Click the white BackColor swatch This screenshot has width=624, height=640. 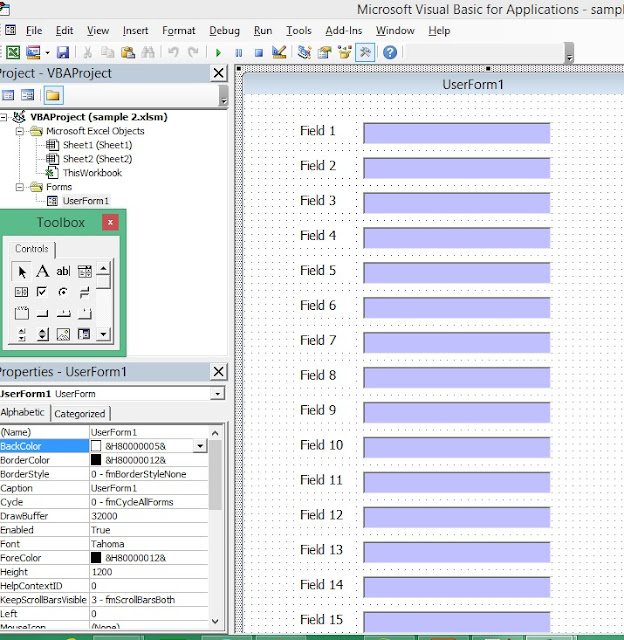pyautogui.click(x=96, y=447)
